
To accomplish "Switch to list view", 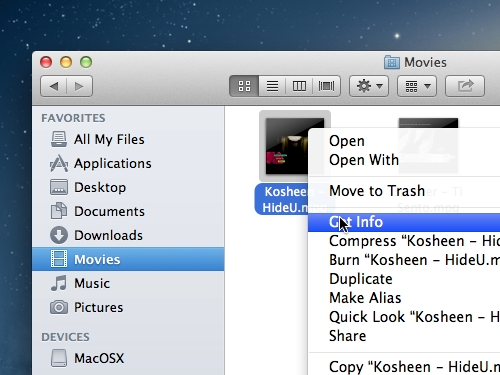I will click(272, 86).
